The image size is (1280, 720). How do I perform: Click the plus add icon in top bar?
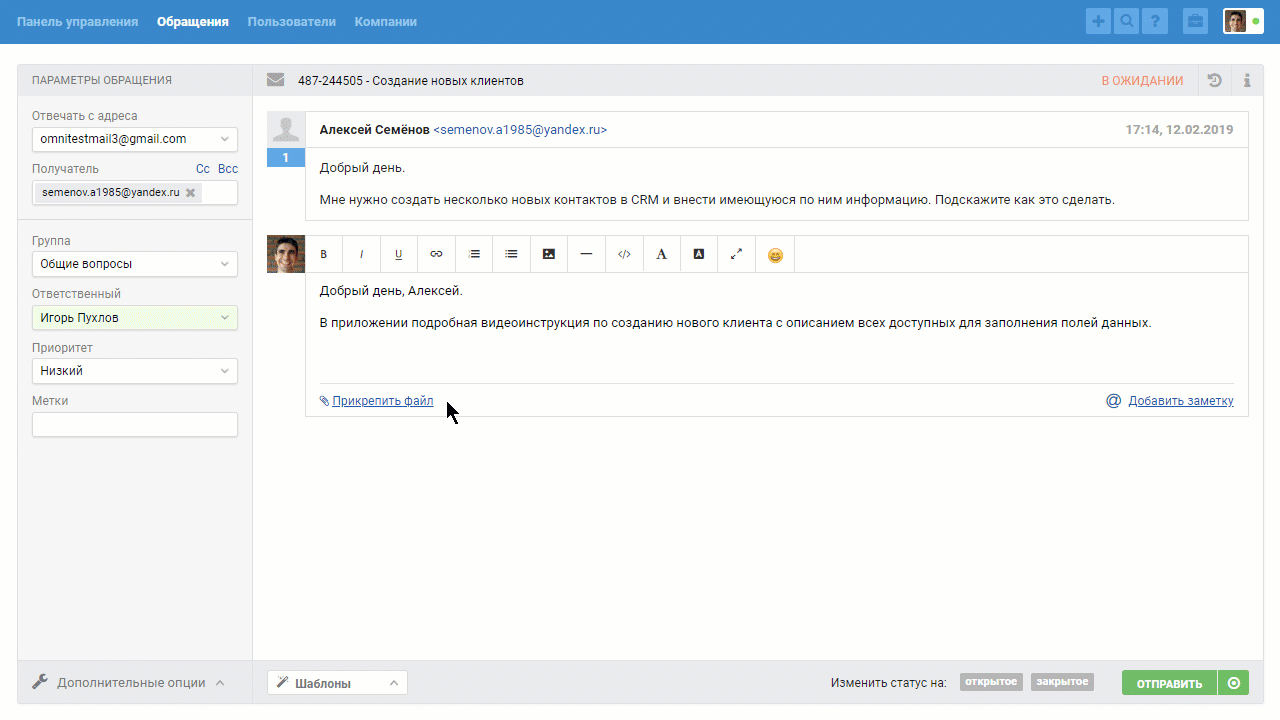1098,21
